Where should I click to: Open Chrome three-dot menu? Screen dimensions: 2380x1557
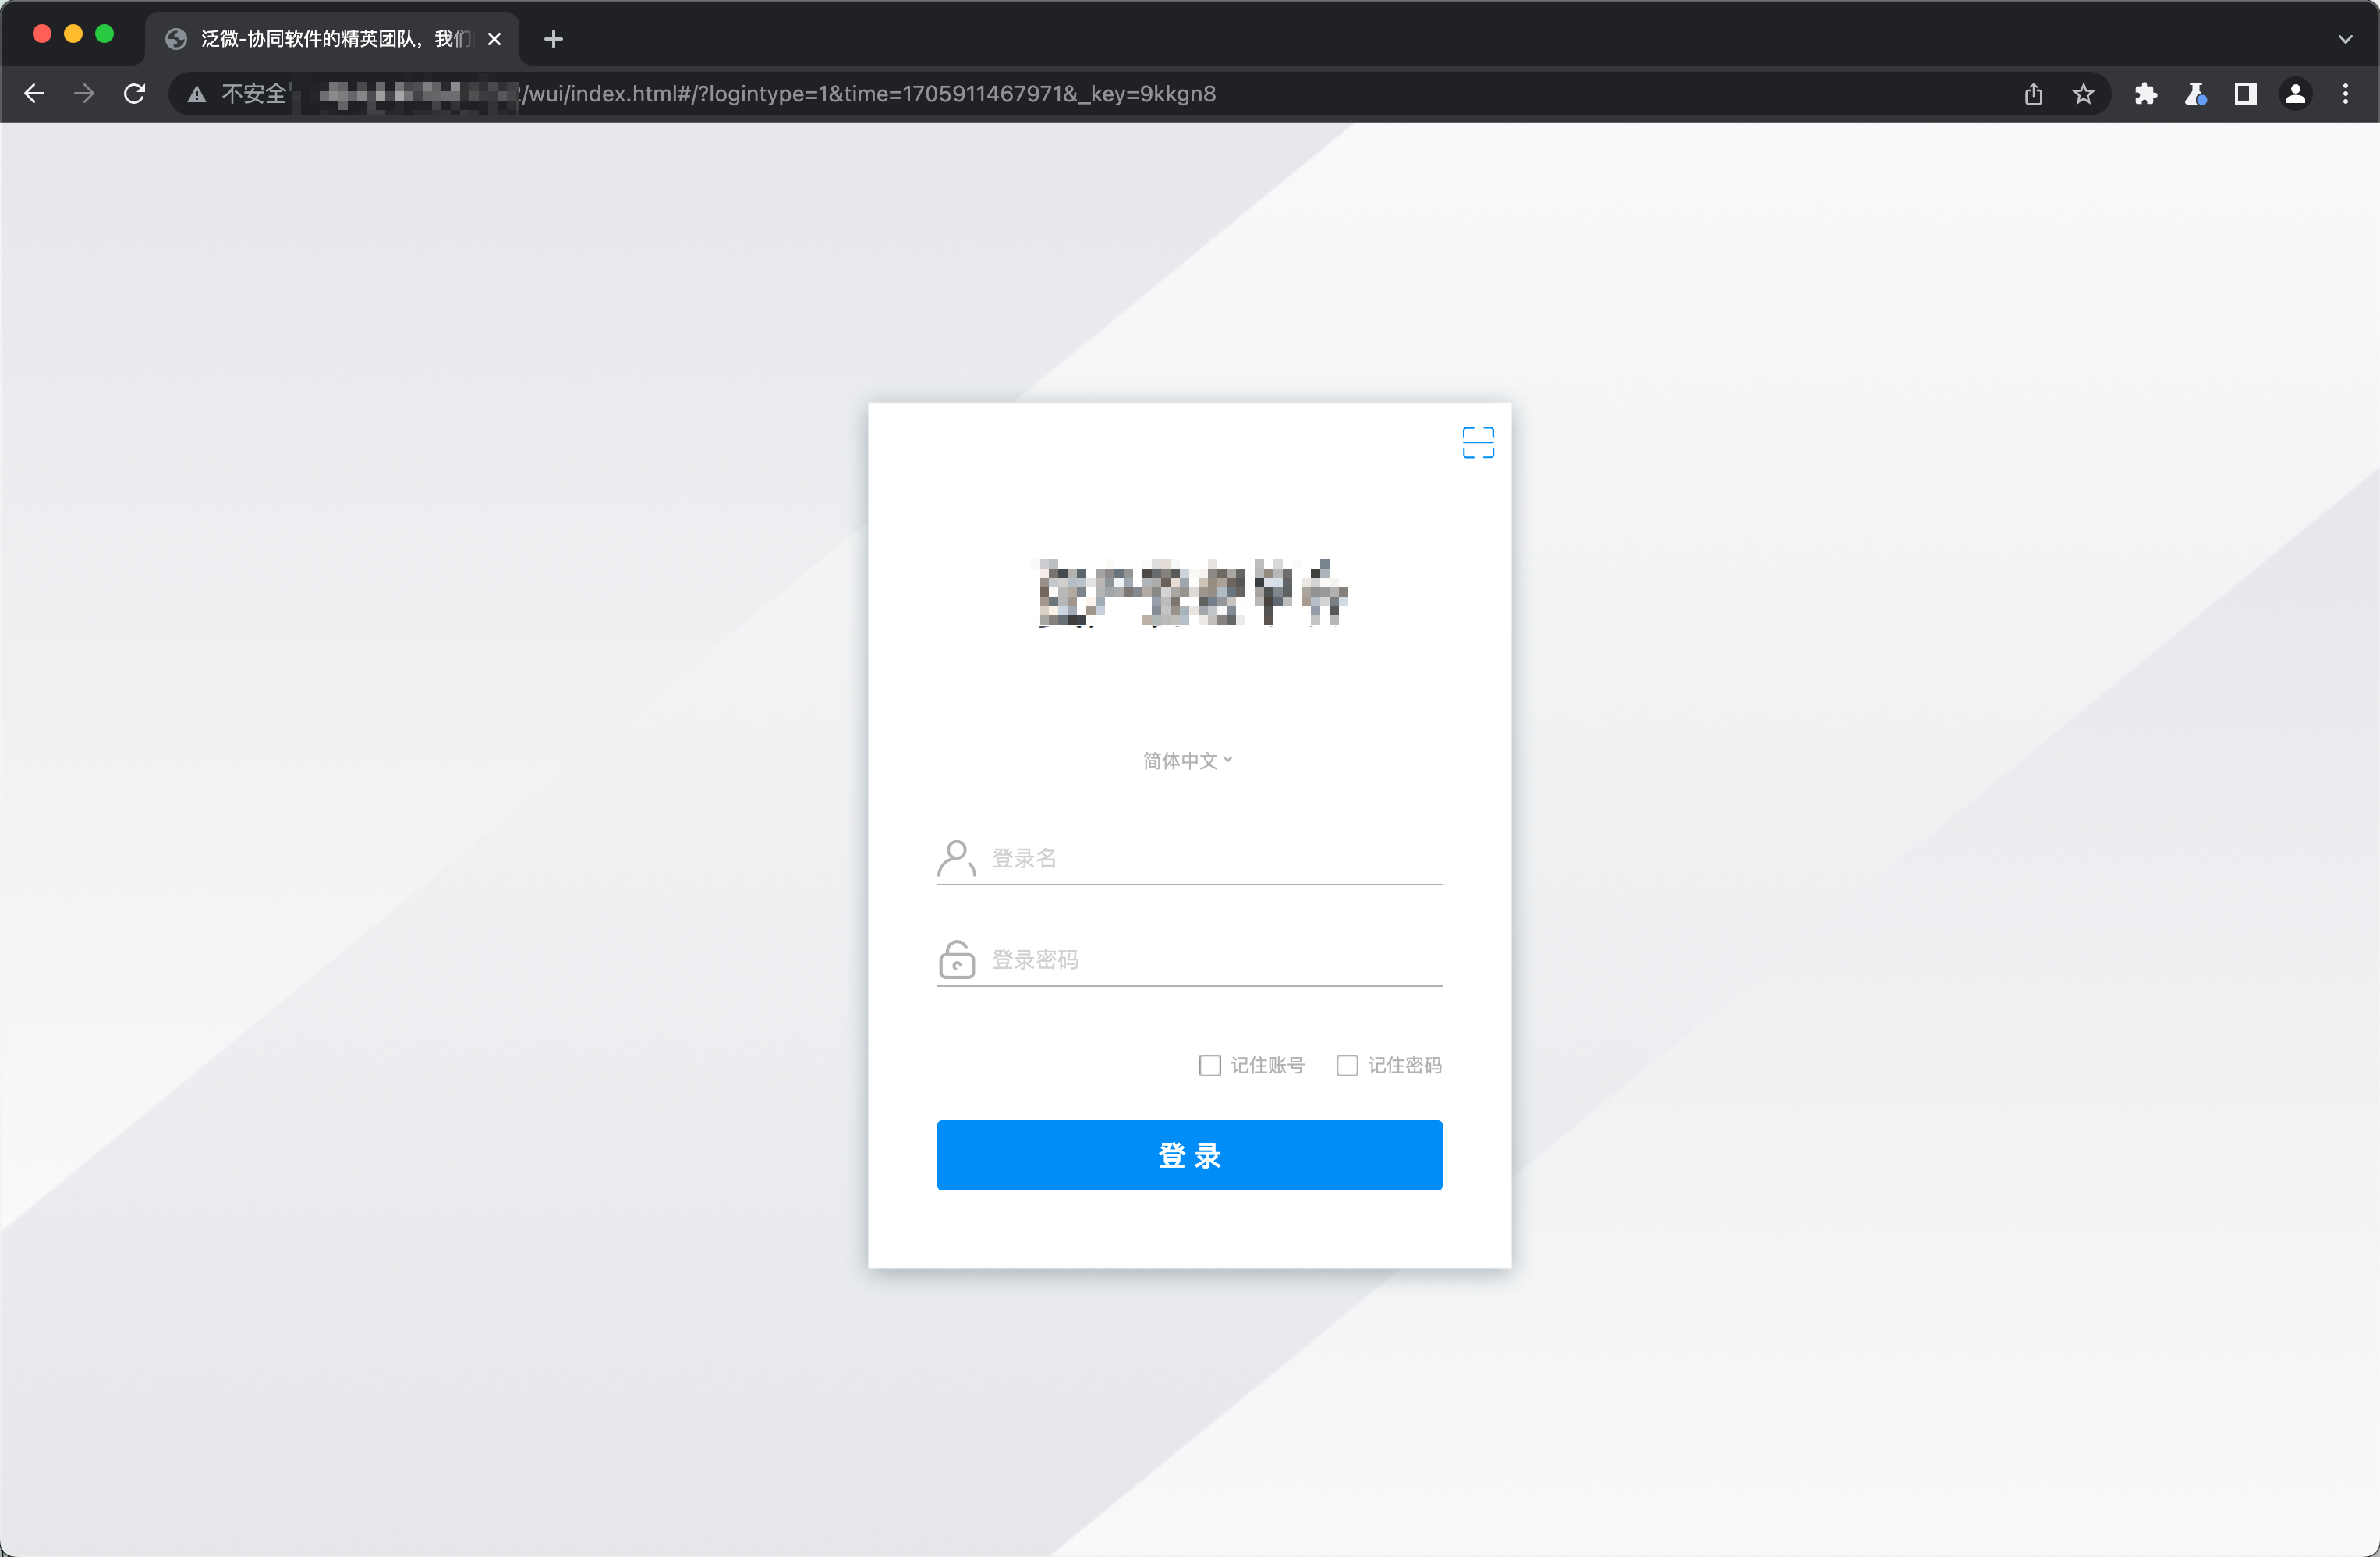pos(2345,94)
